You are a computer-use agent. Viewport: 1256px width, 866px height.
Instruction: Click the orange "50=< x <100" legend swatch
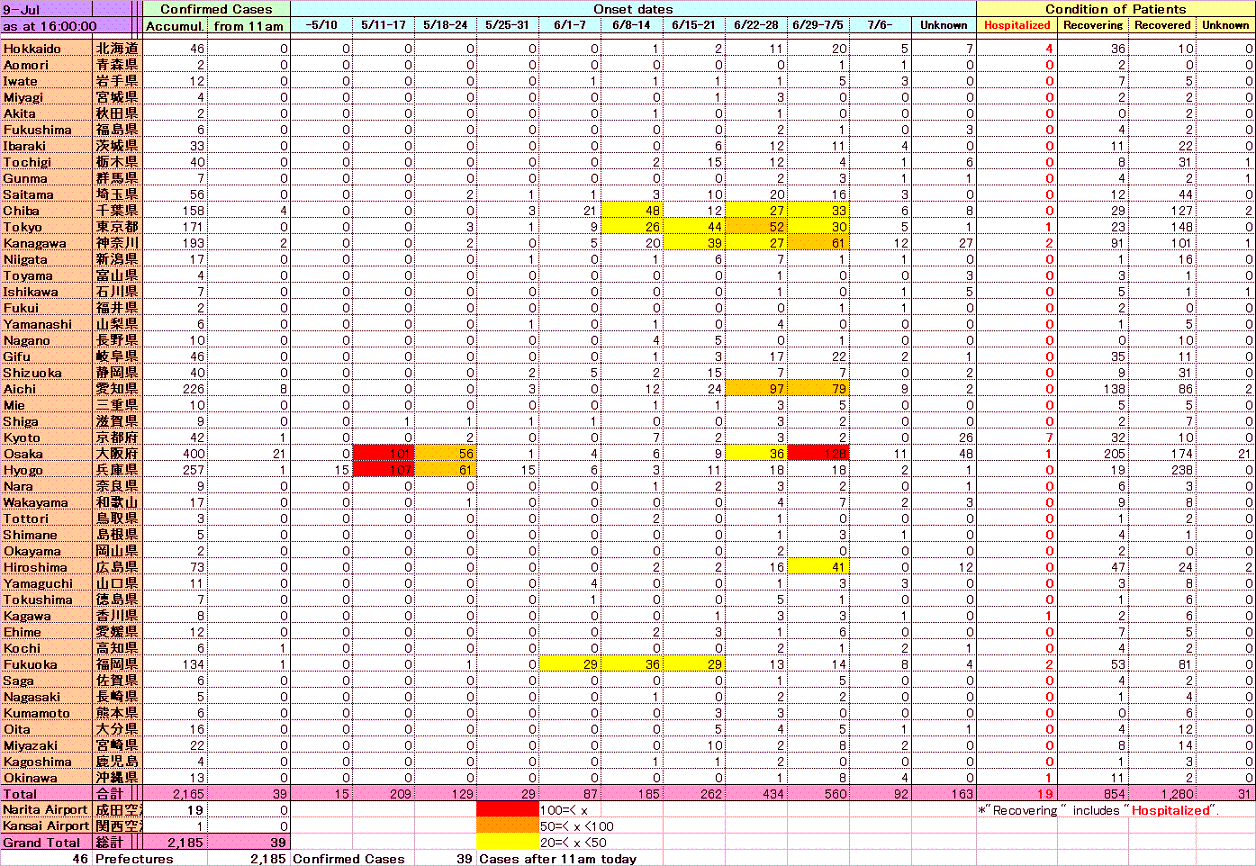pyautogui.click(x=508, y=826)
